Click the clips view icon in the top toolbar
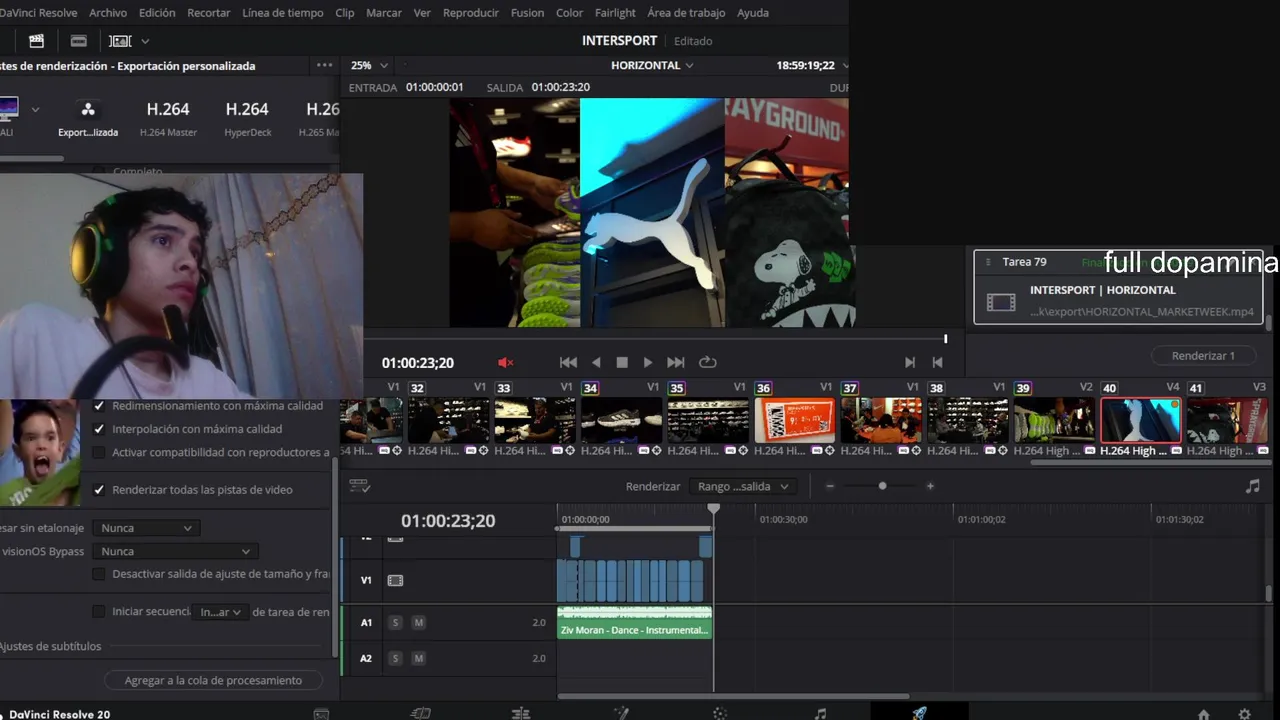The width and height of the screenshot is (1280, 720). tap(121, 41)
